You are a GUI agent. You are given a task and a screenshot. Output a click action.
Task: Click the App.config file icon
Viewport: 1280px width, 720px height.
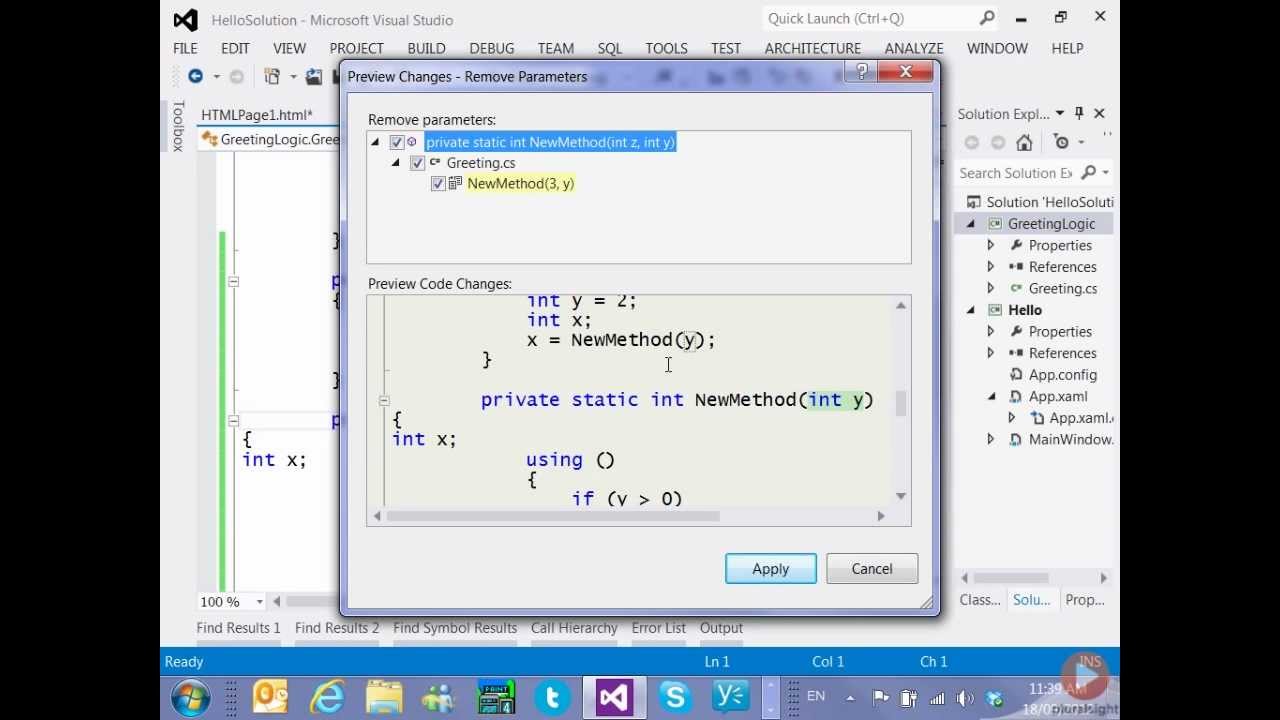coord(1016,375)
